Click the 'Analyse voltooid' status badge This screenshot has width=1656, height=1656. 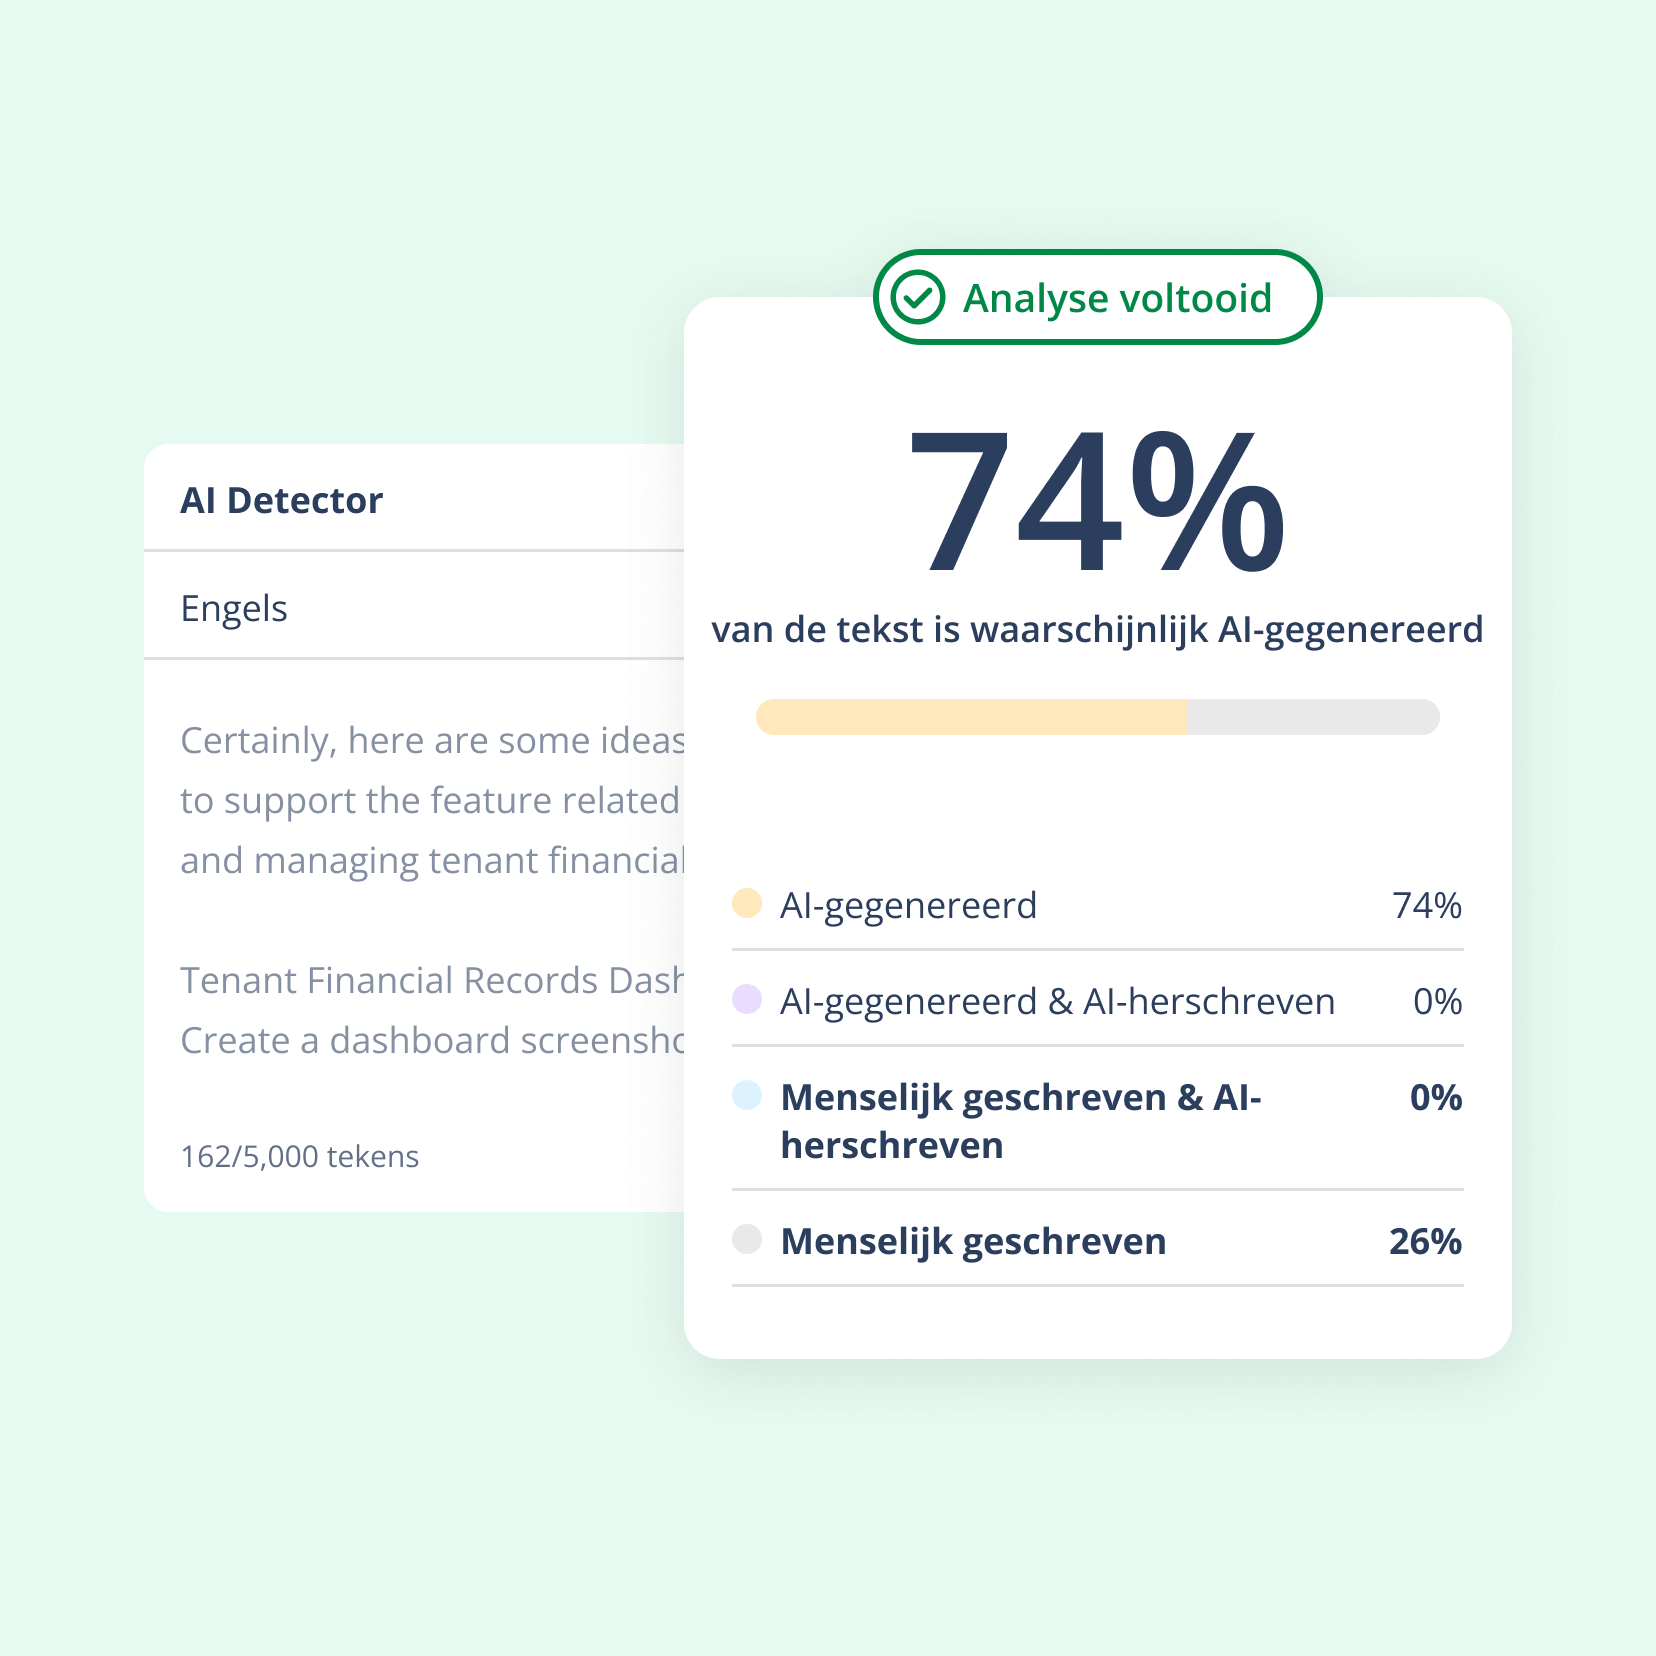pos(1097,298)
